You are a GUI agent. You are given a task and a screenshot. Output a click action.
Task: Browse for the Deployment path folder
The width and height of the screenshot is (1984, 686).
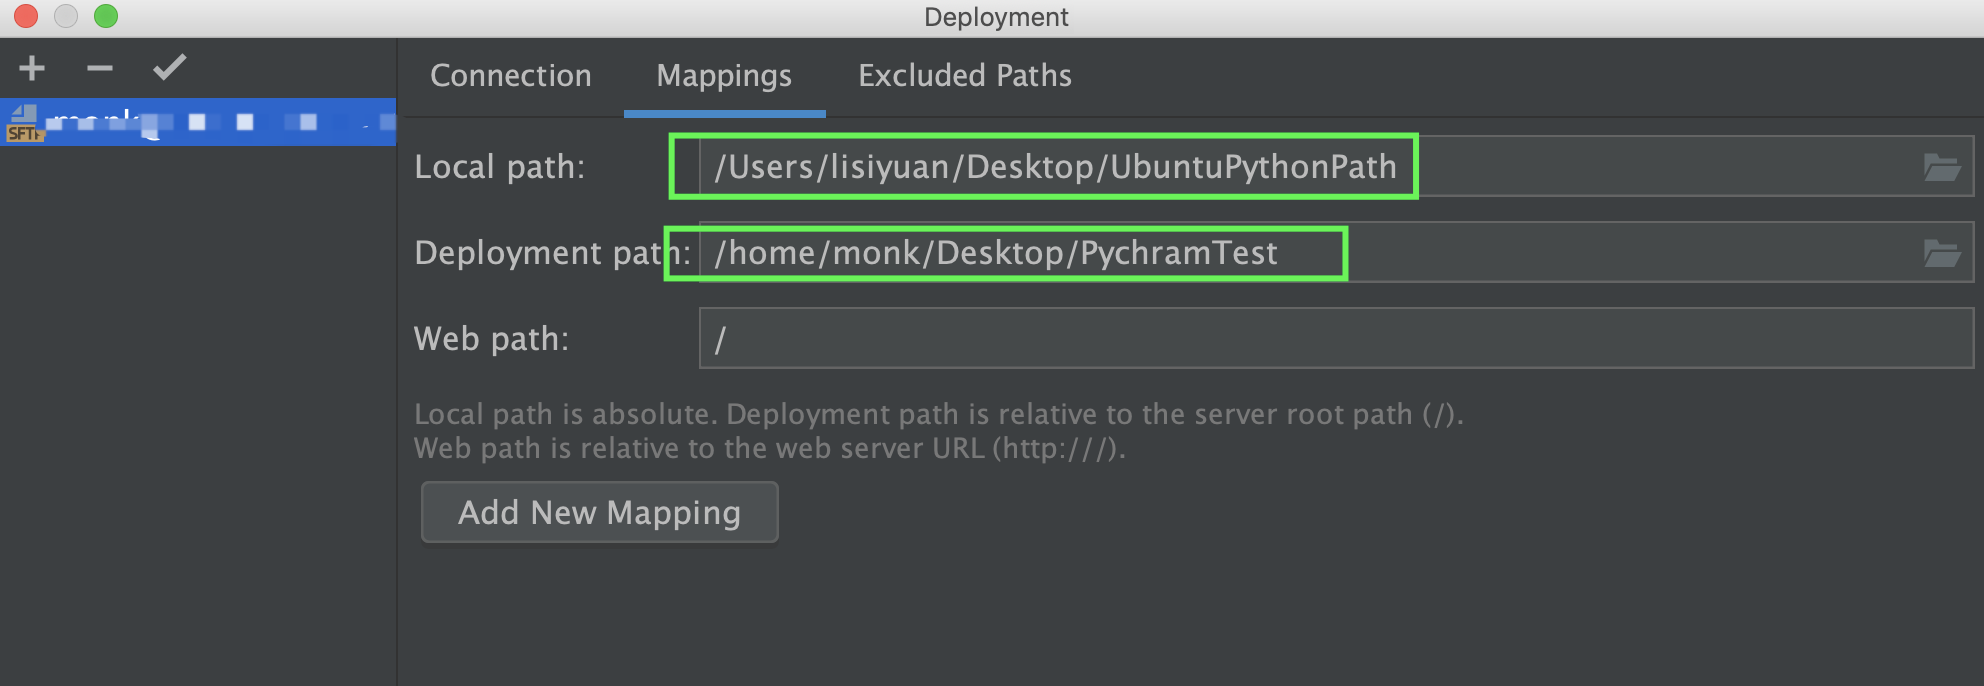click(x=1942, y=253)
